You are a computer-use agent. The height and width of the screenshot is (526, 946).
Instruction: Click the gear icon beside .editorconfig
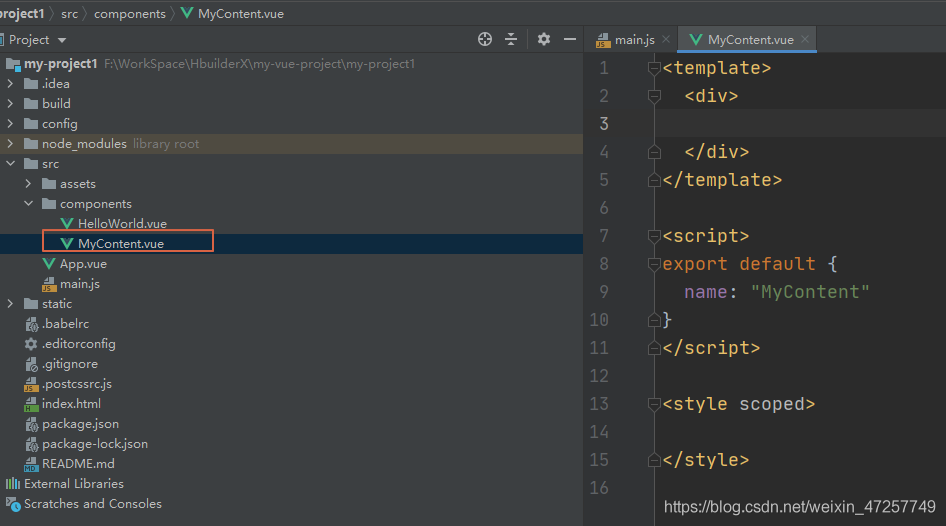31,344
